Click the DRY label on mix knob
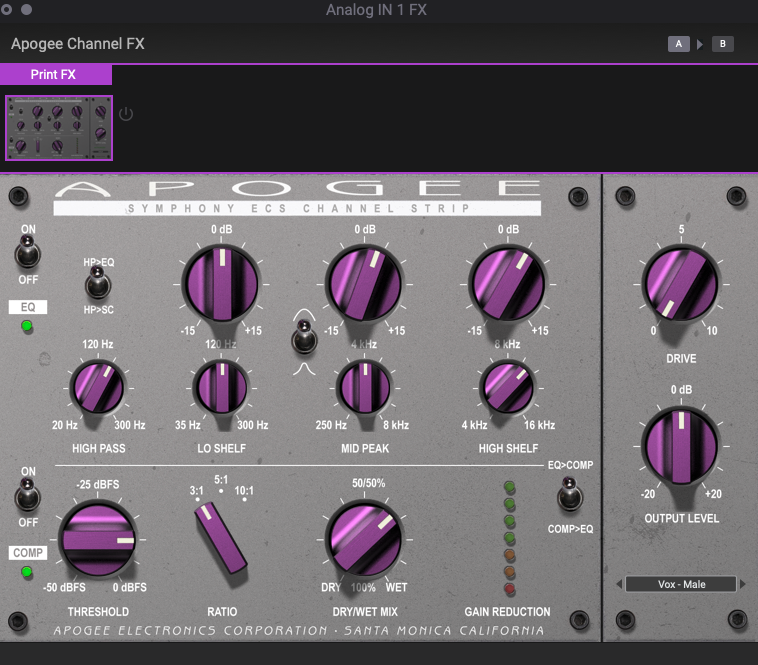Image resolution: width=758 pixels, height=665 pixels. coord(331,588)
